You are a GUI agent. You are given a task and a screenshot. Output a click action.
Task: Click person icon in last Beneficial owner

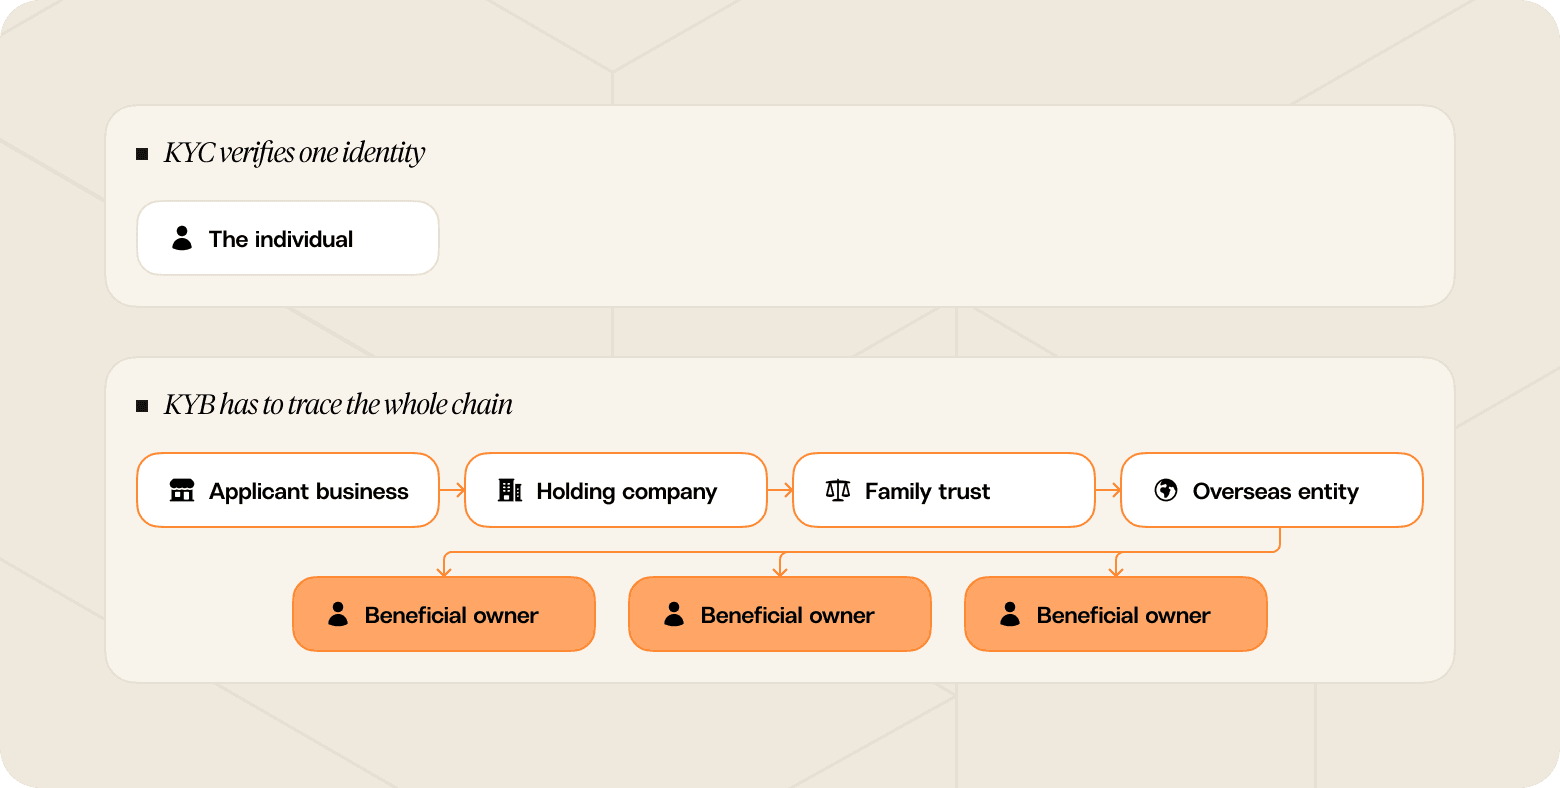(x=1010, y=614)
